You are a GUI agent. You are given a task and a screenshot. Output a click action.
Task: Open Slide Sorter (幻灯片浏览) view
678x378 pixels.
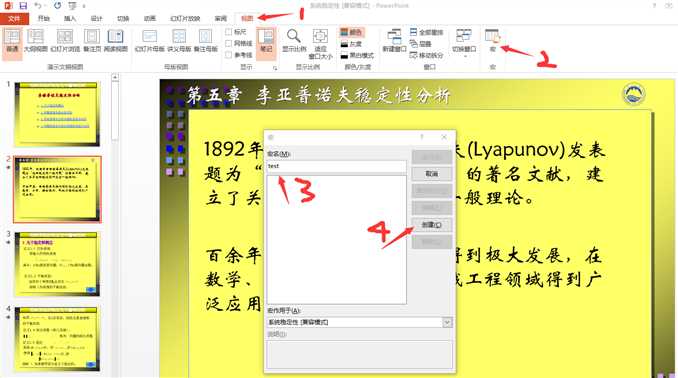(65, 42)
